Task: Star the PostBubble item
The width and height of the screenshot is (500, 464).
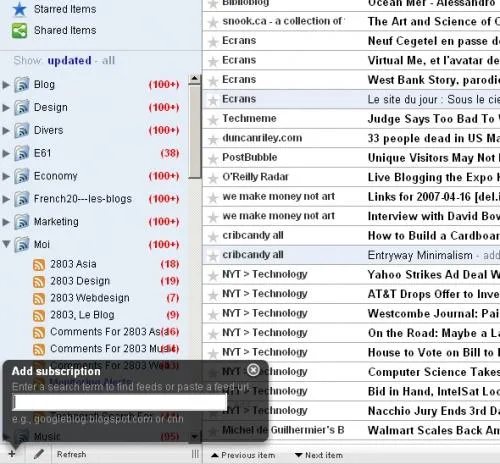Action: click(x=213, y=159)
